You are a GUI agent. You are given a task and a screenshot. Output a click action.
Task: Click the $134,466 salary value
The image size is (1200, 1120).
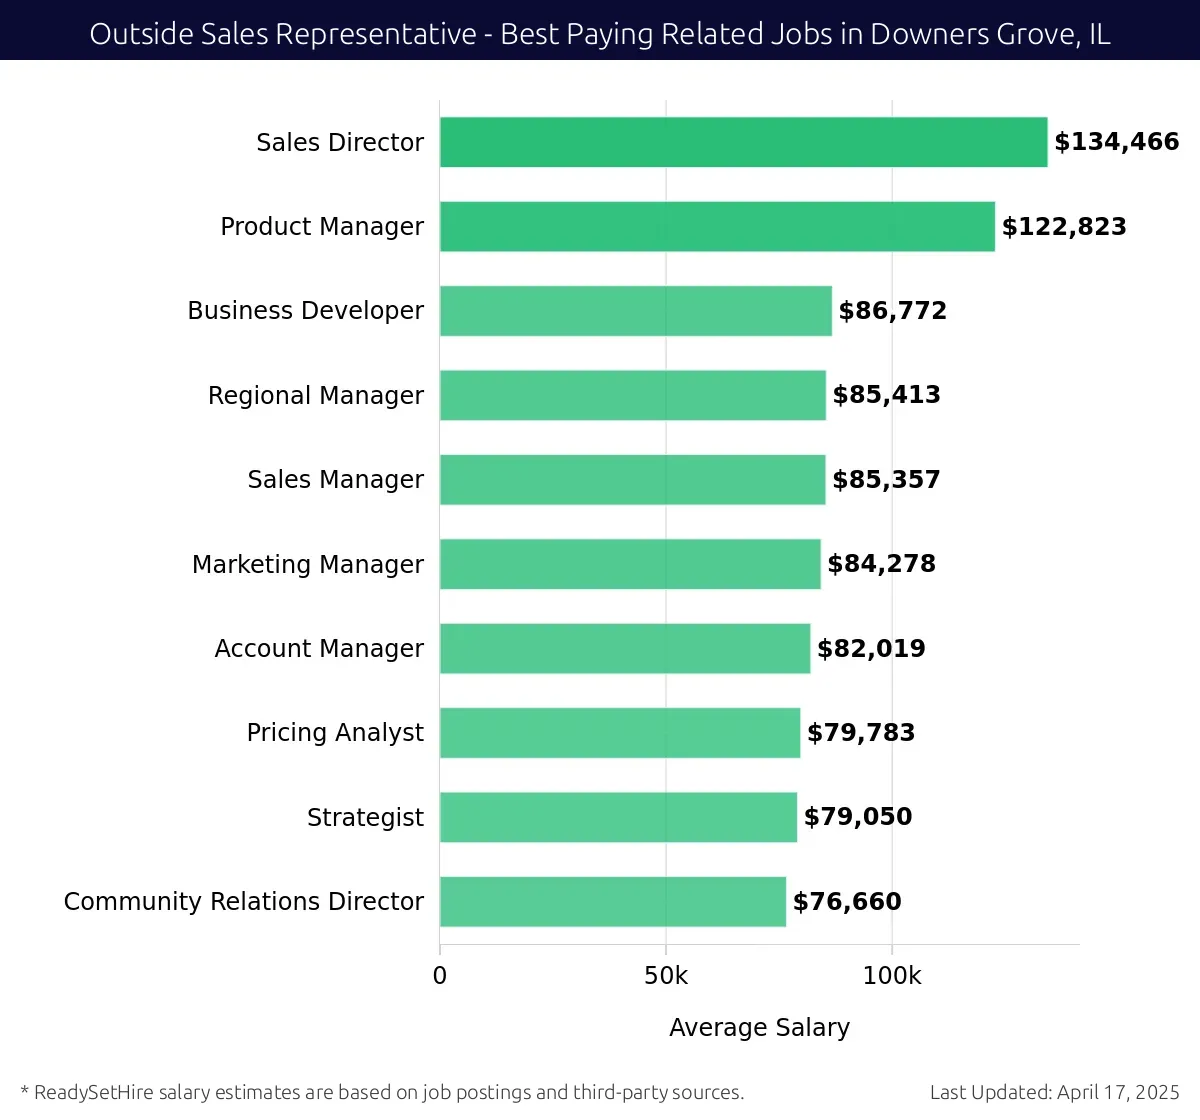click(1117, 142)
